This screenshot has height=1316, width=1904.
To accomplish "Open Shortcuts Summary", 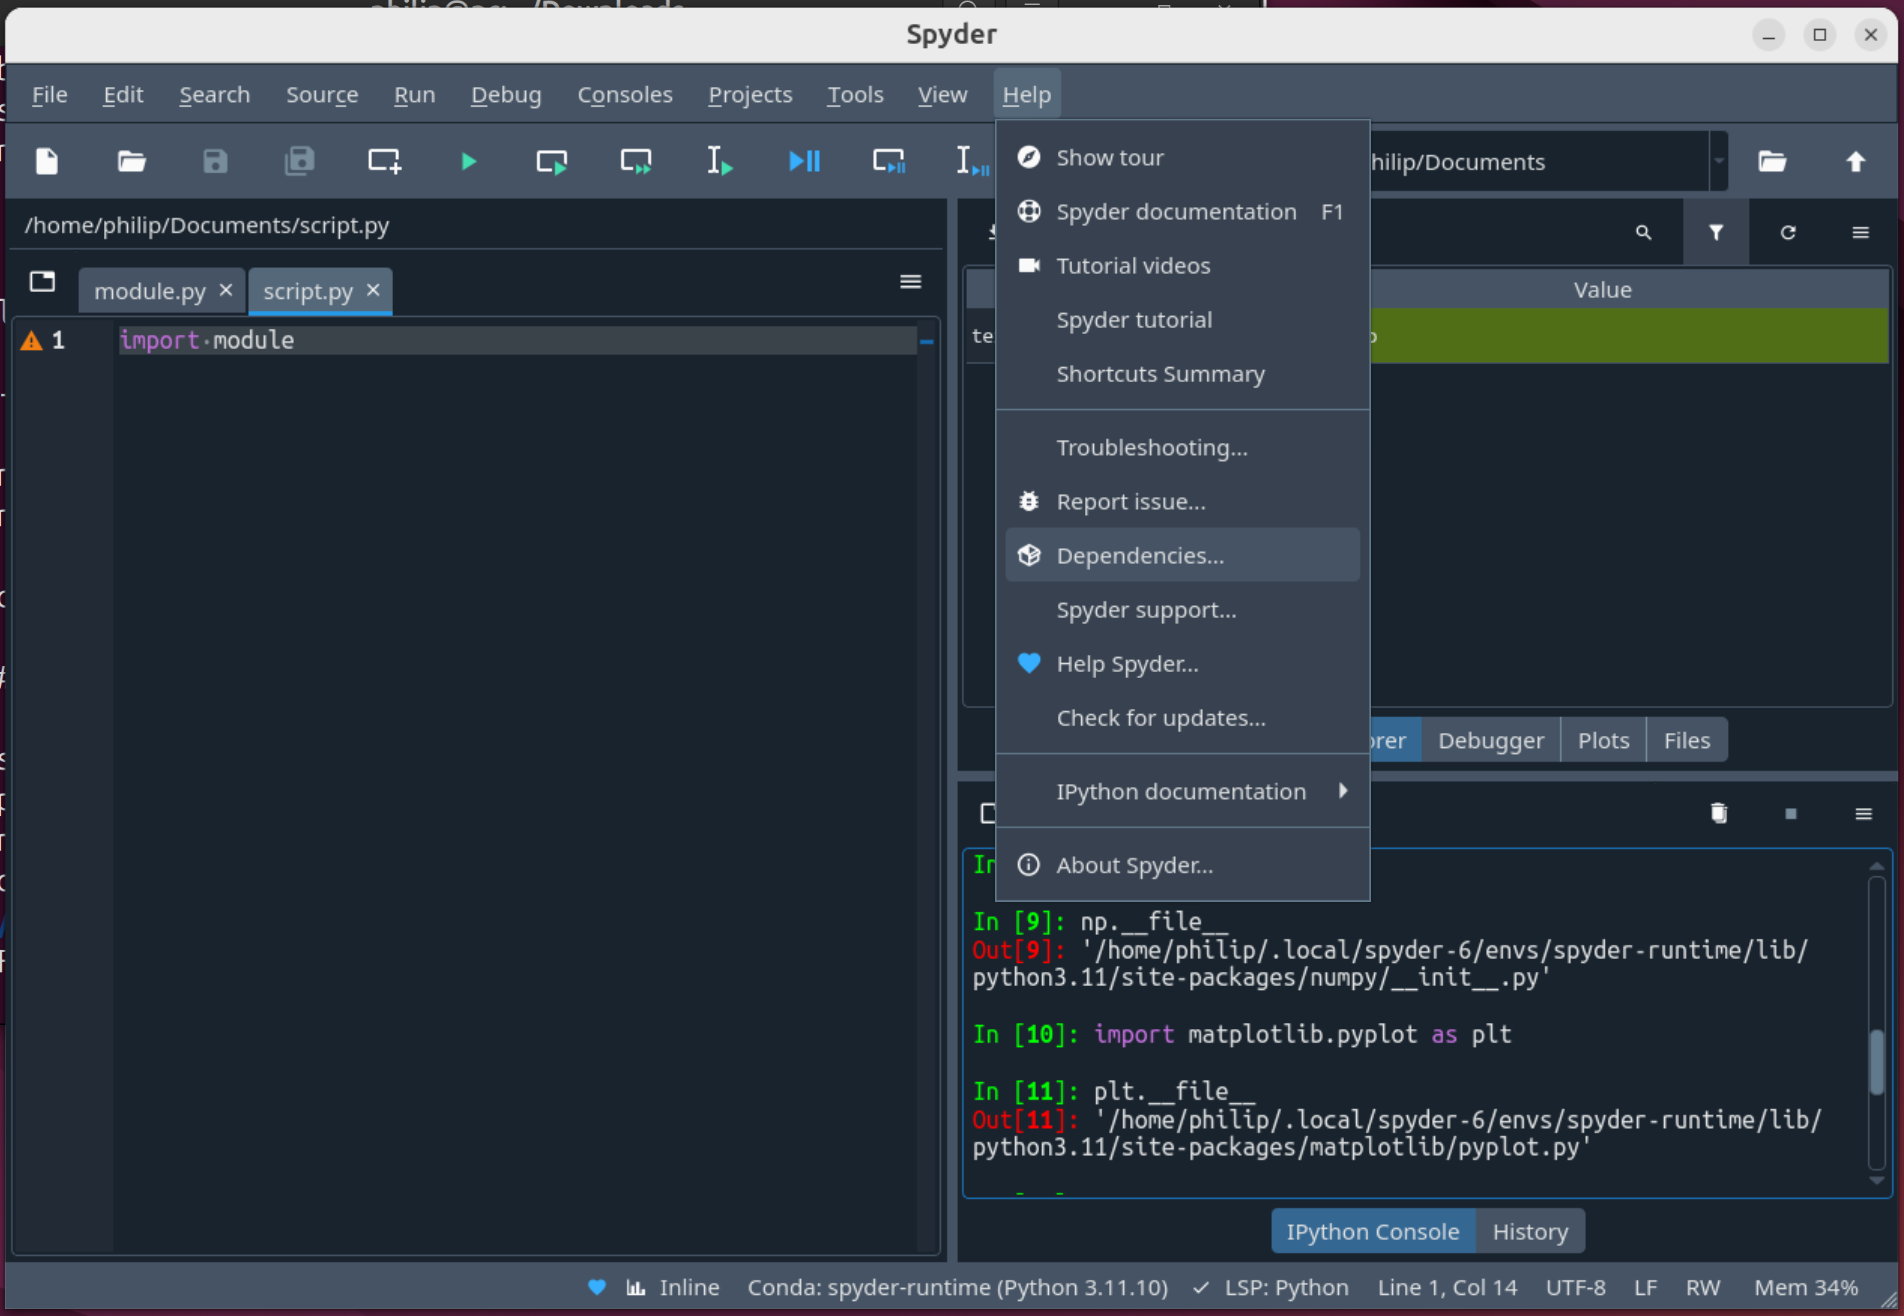I will tap(1182, 373).
